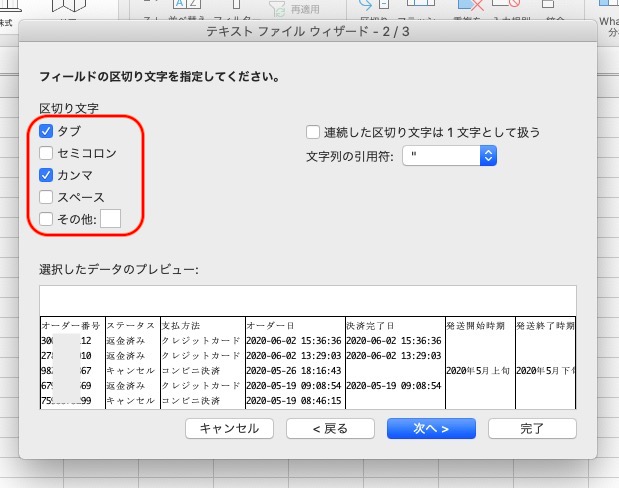The width and height of the screenshot is (619, 488).
Task: Click the 決済完了日 preview column header
Action: [x=370, y=326]
